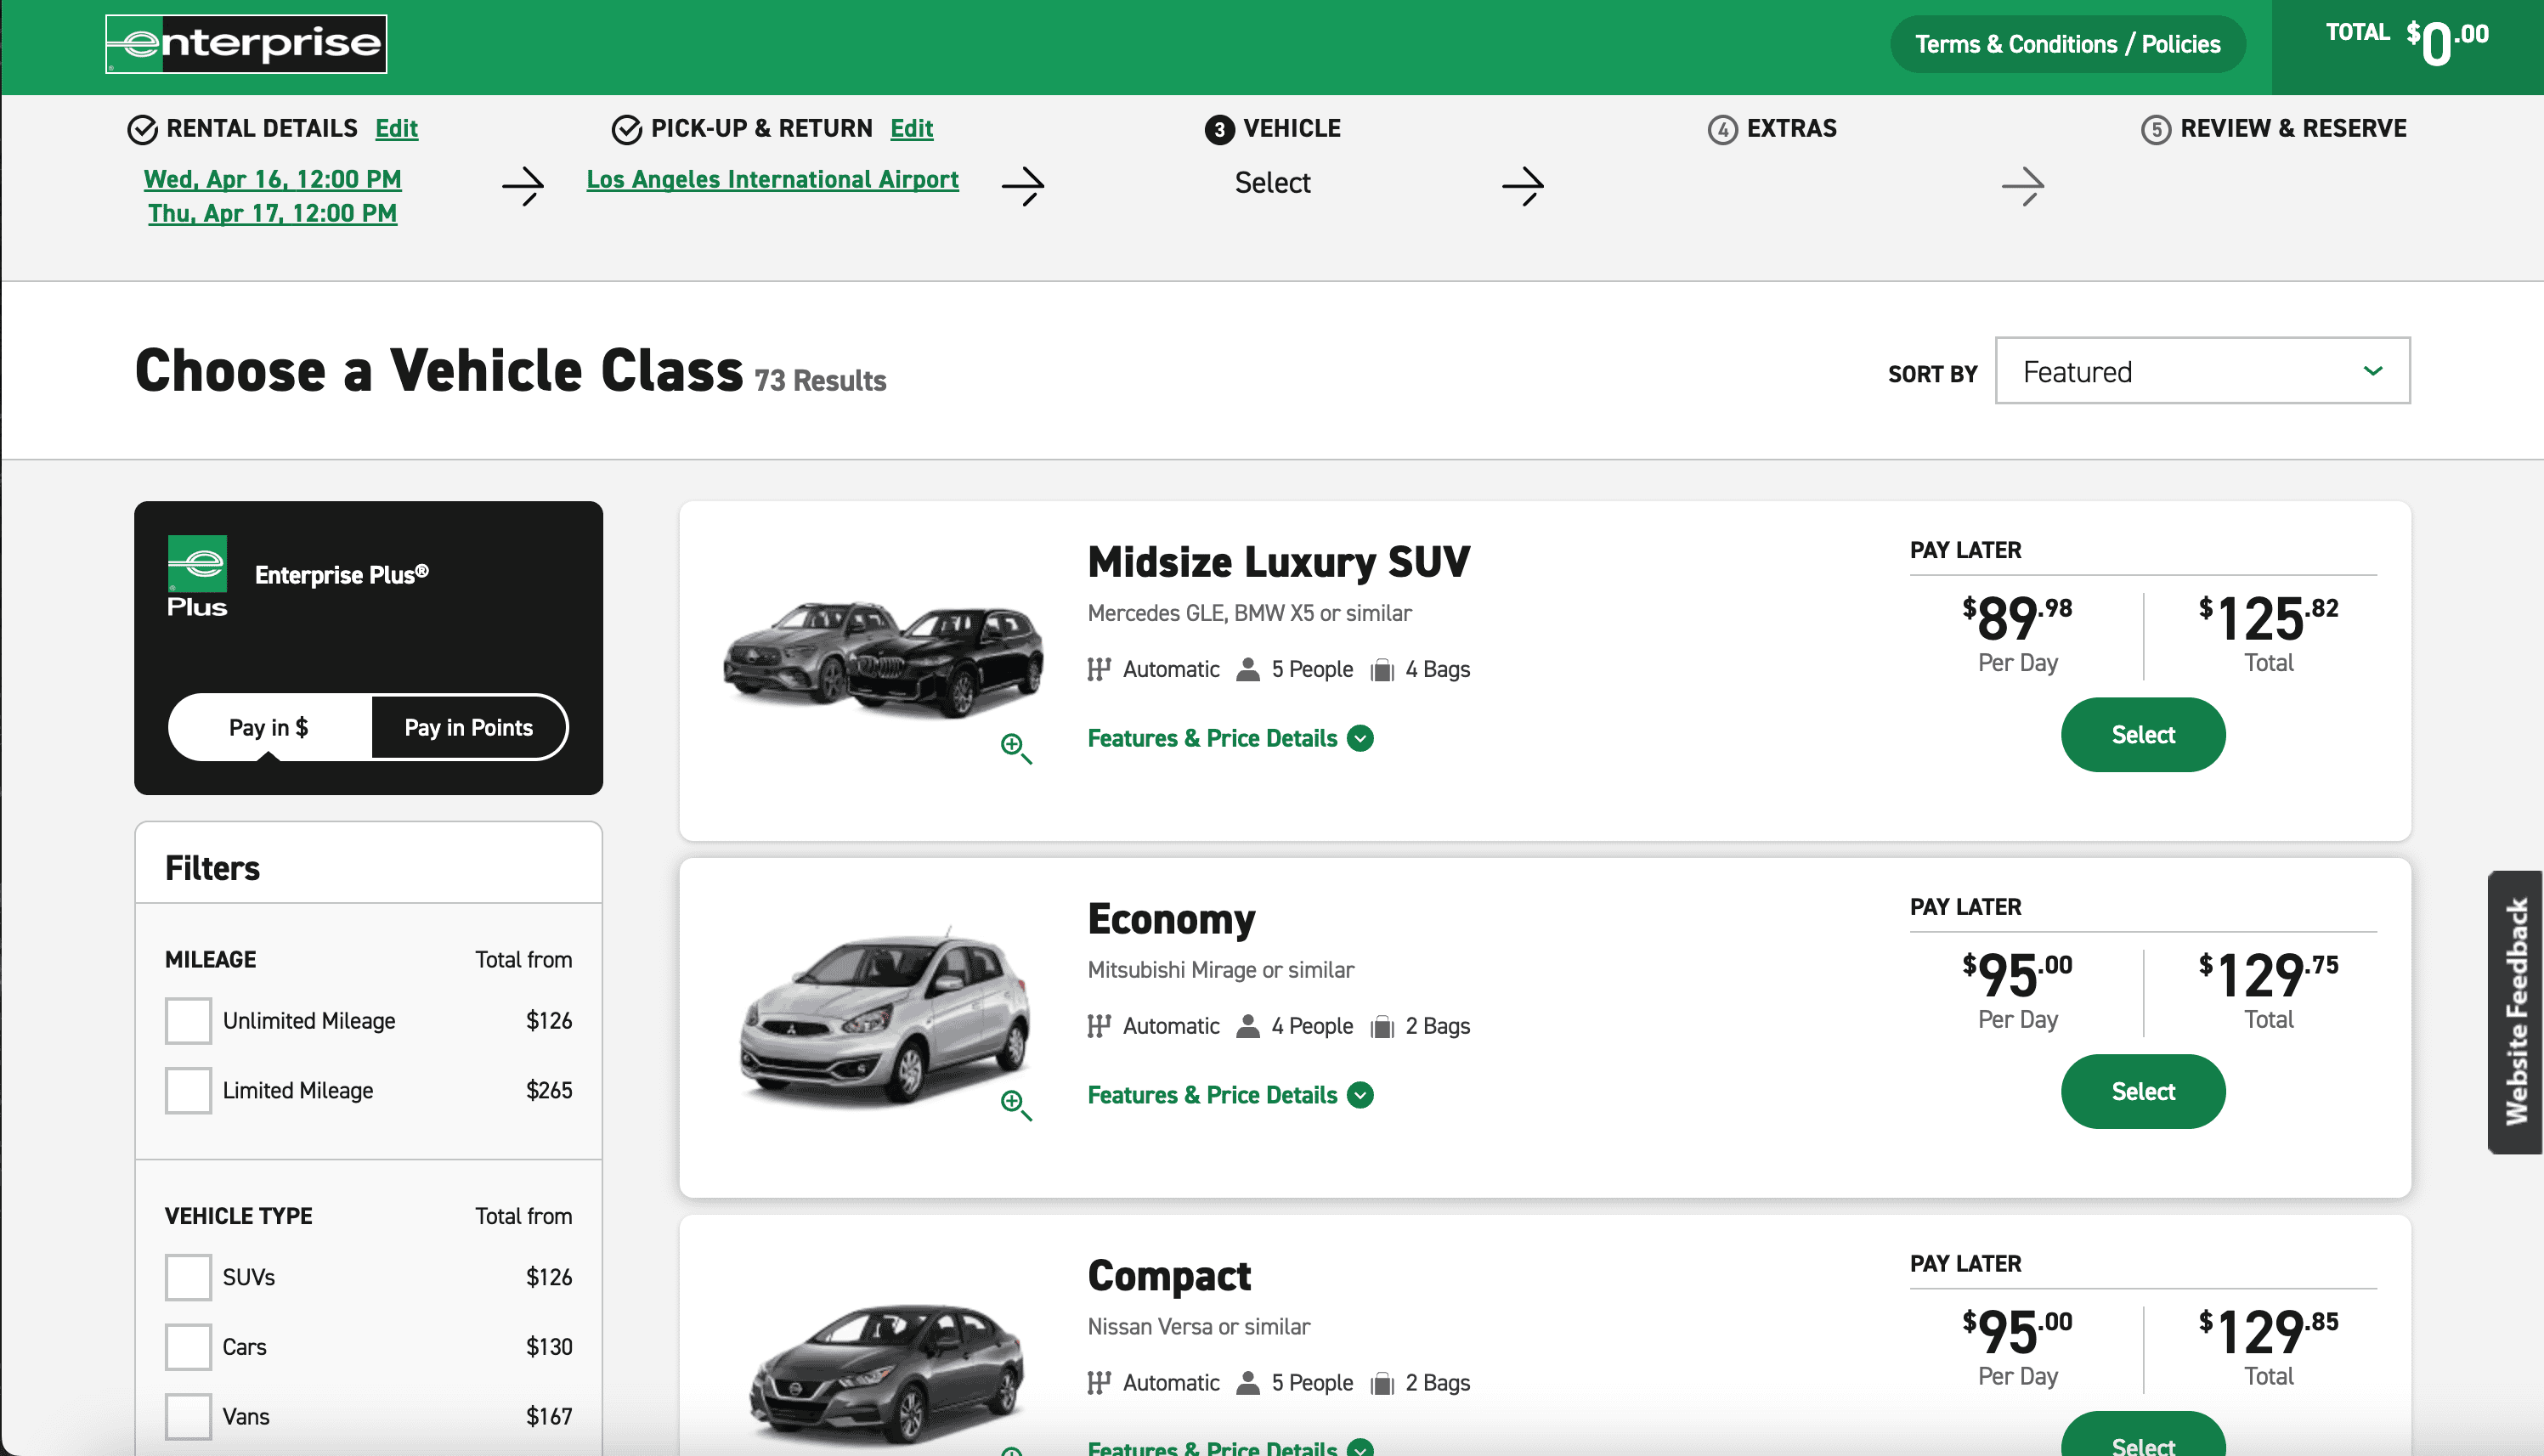2544x1456 pixels.
Task: Click arrow after Rental Details step
Action: [x=523, y=186]
